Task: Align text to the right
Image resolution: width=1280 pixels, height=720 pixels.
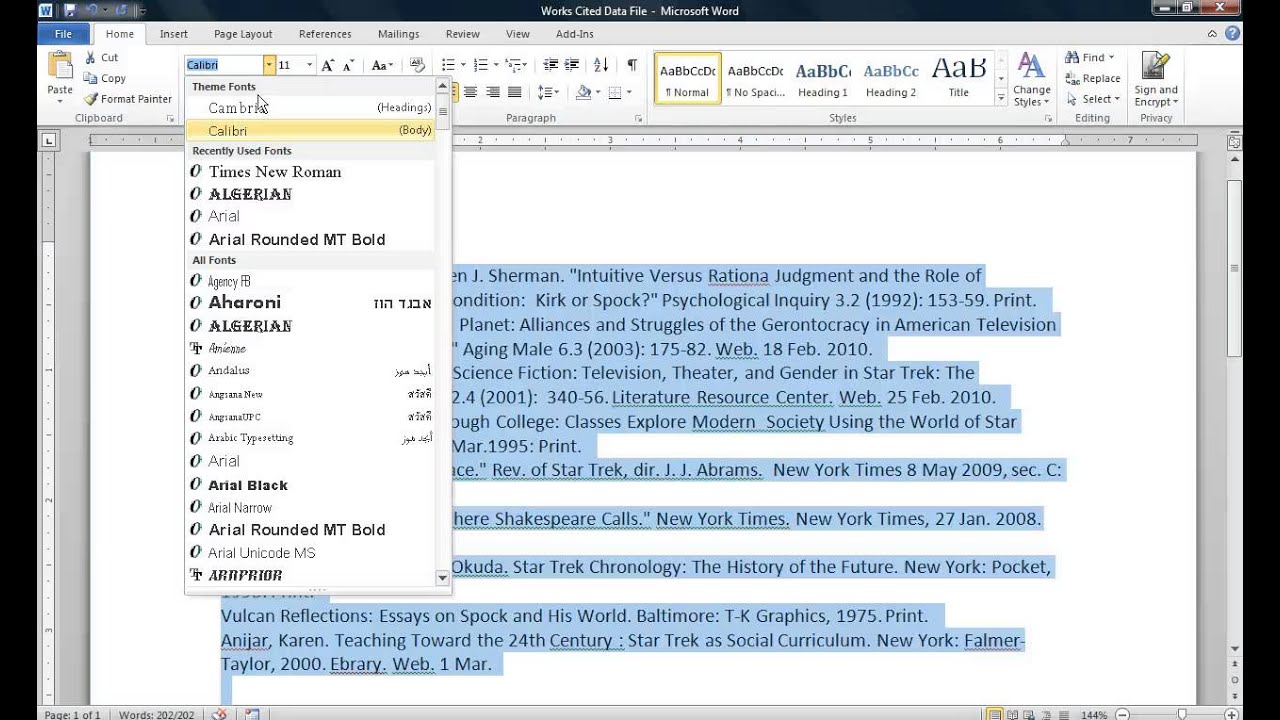Action: tap(493, 92)
